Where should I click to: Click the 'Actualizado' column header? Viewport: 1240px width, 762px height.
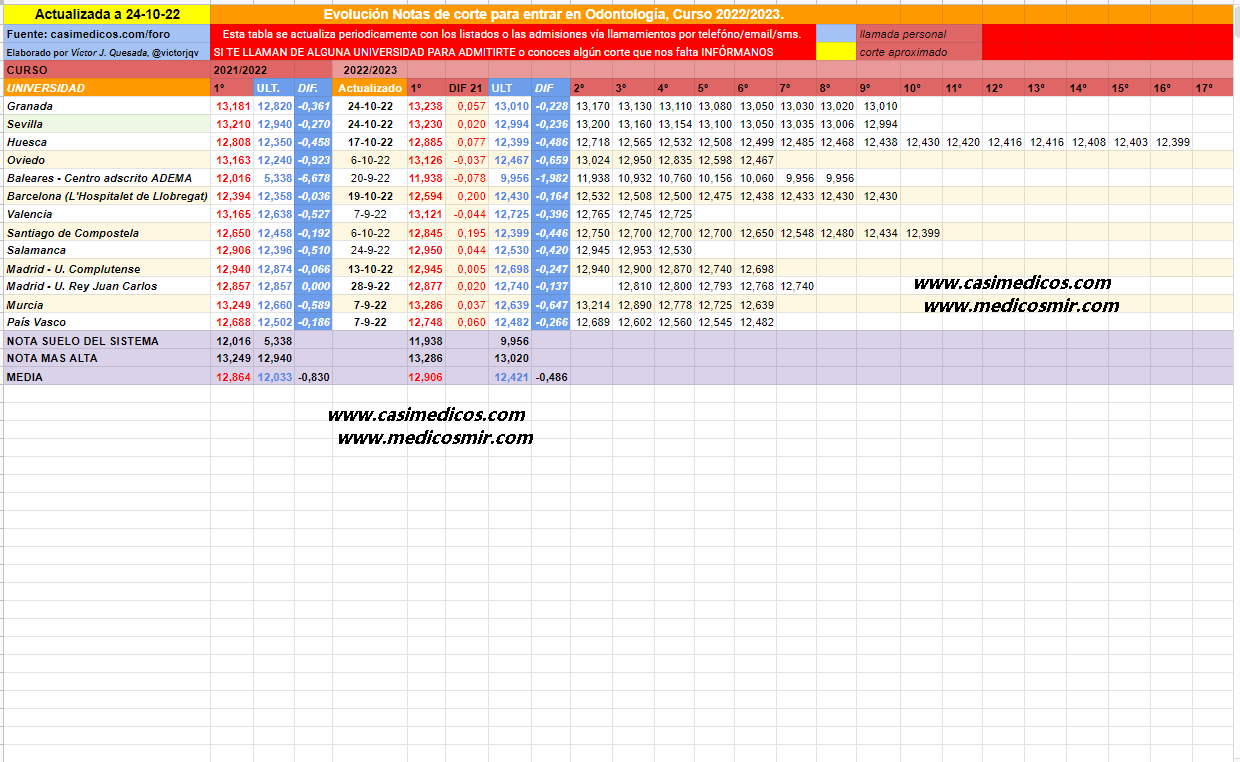click(369, 88)
